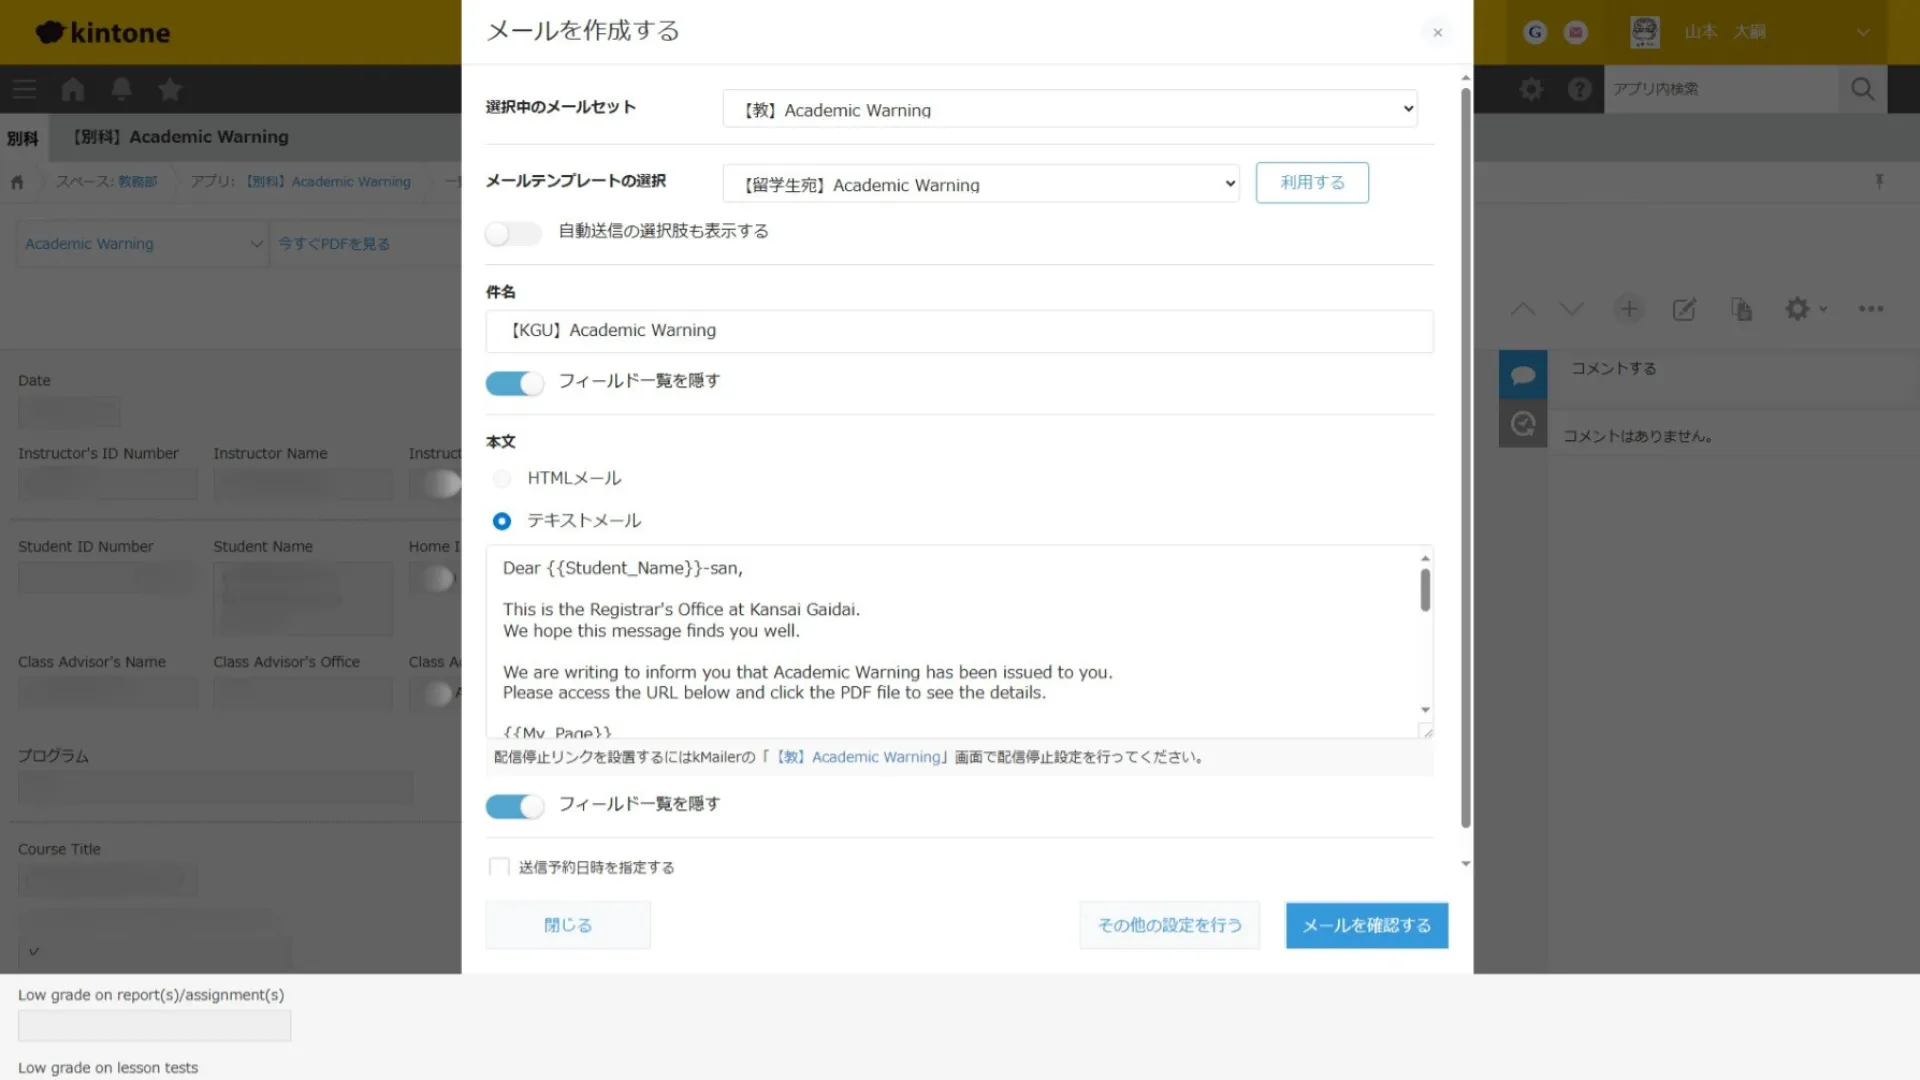Click the 件名 subject input field

(958, 331)
